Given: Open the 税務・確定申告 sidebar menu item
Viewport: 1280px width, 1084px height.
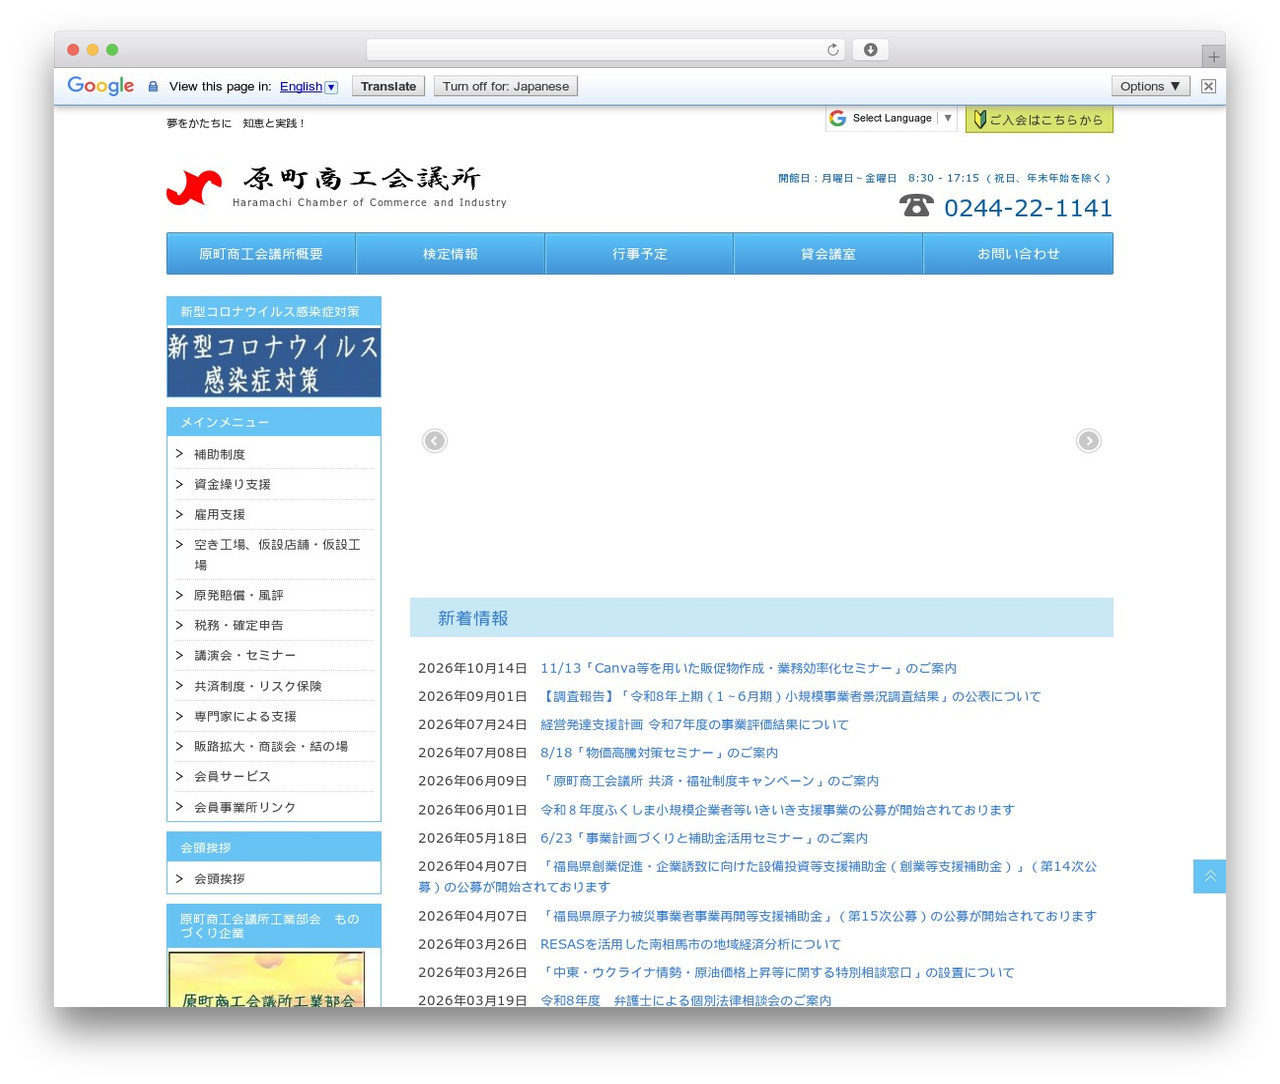Looking at the screenshot, I should (x=238, y=625).
